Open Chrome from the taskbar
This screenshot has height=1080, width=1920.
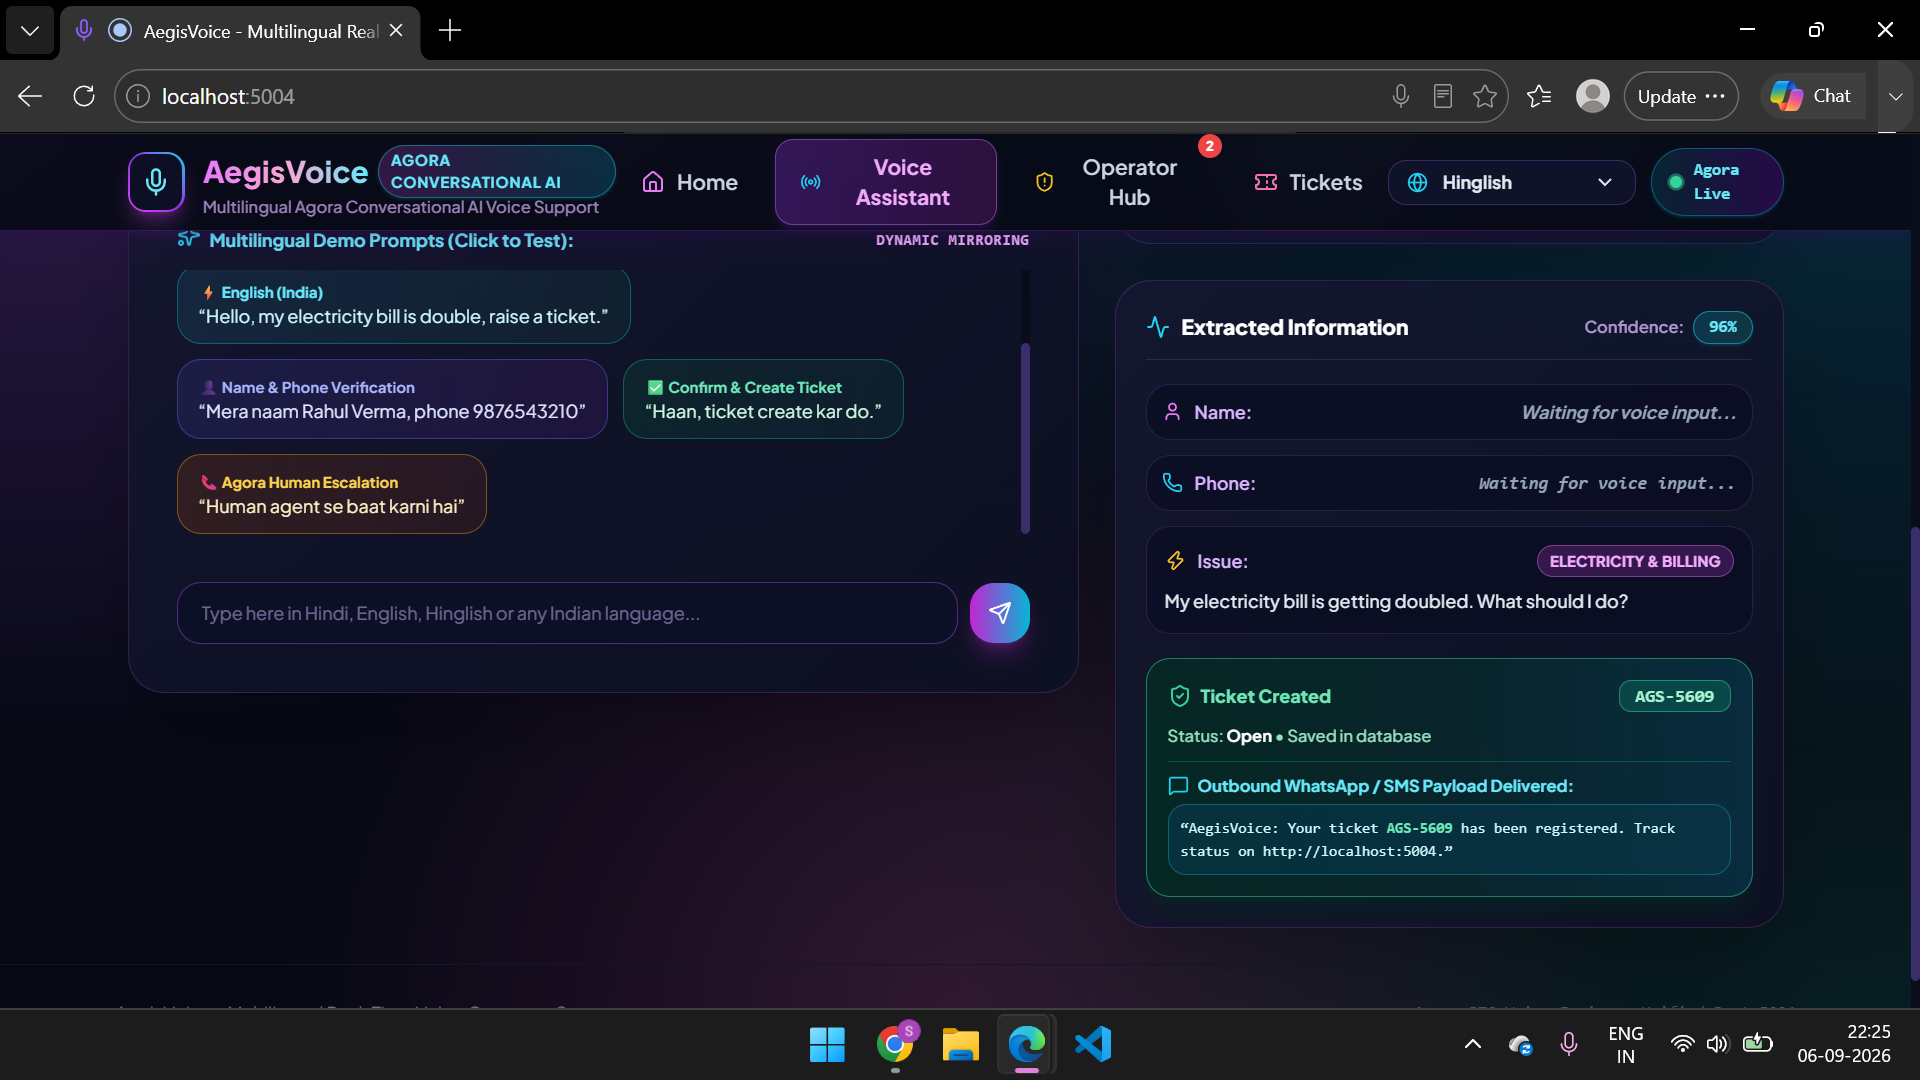coord(895,1044)
